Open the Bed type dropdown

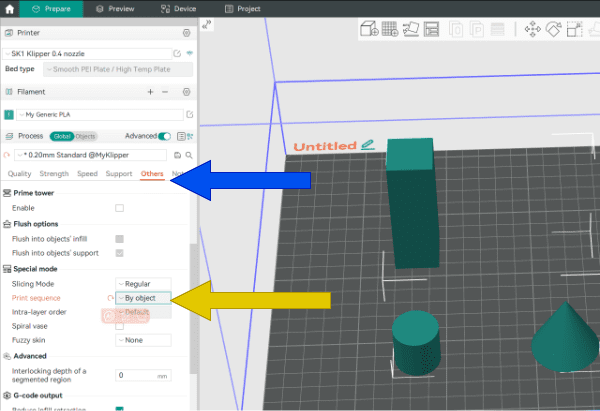(118, 69)
